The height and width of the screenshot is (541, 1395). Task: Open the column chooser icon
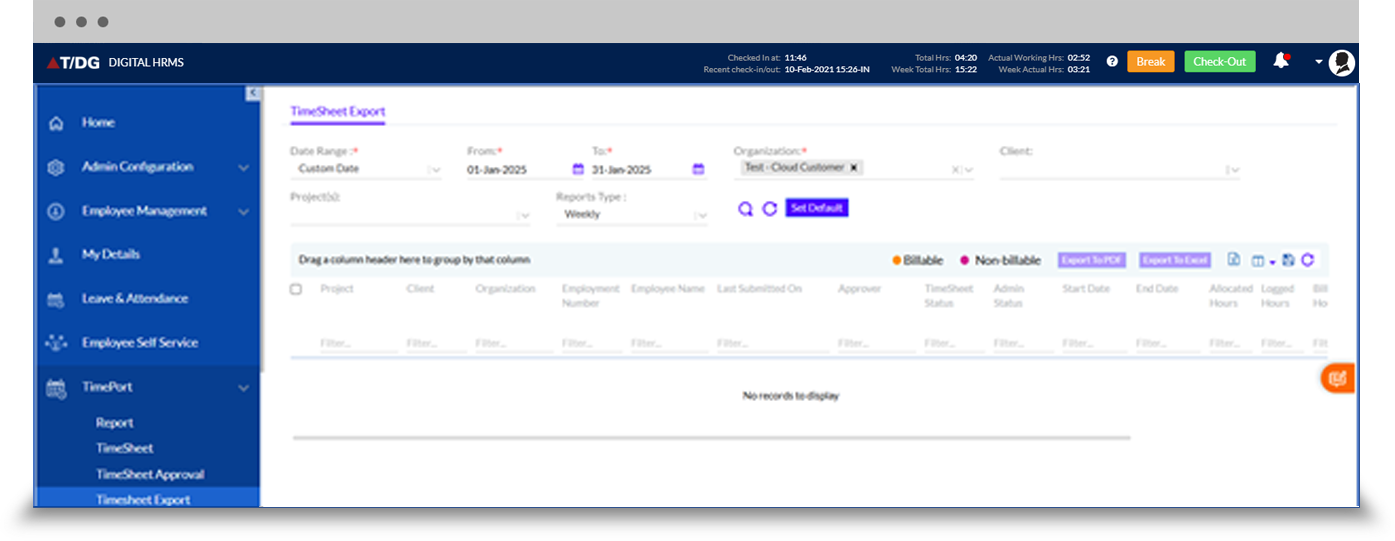1258,260
